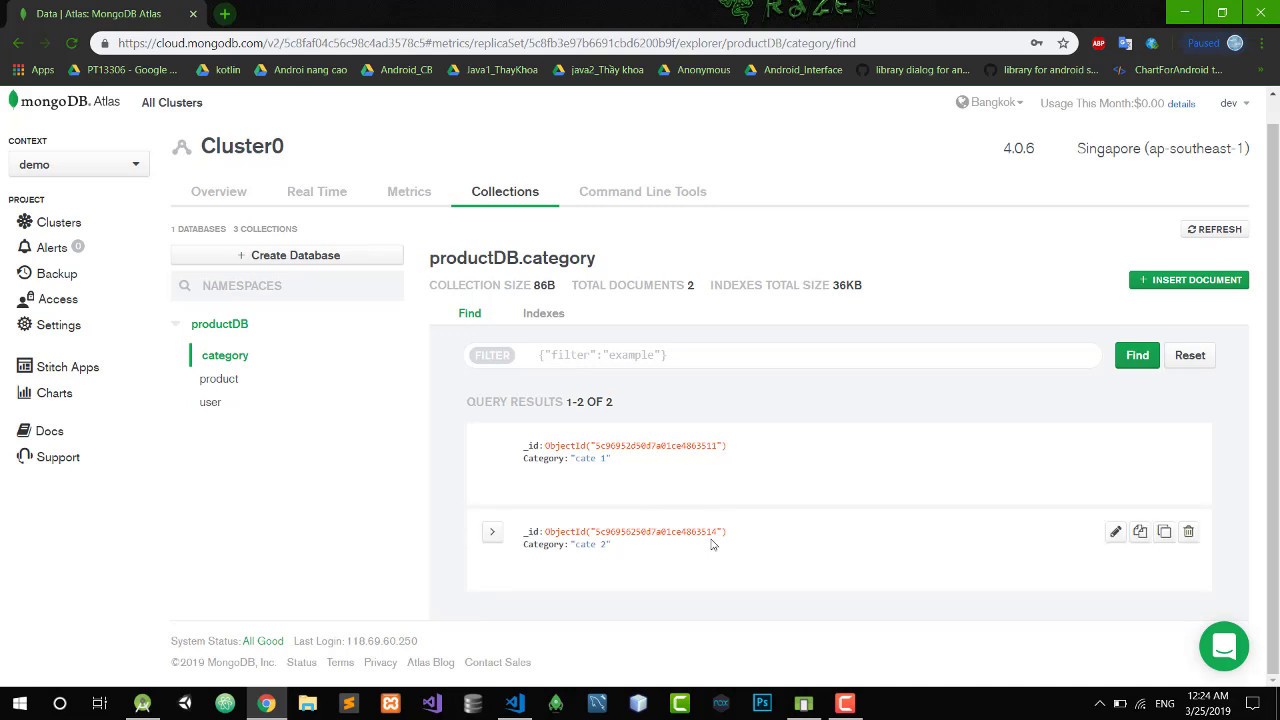Reload the browser page
This screenshot has width=1280, height=720.
[71, 43]
